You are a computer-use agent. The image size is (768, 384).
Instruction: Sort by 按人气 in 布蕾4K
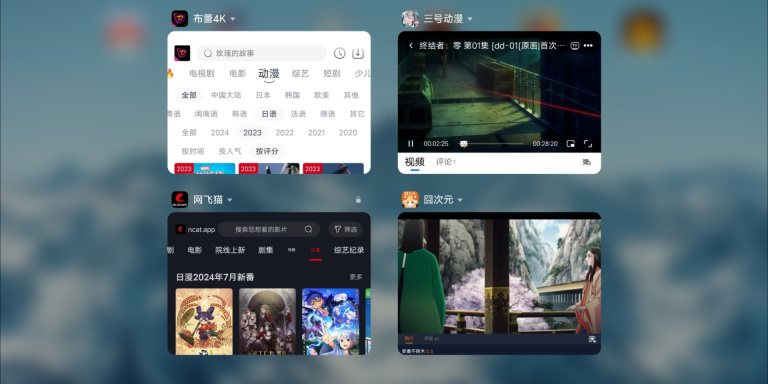230,151
